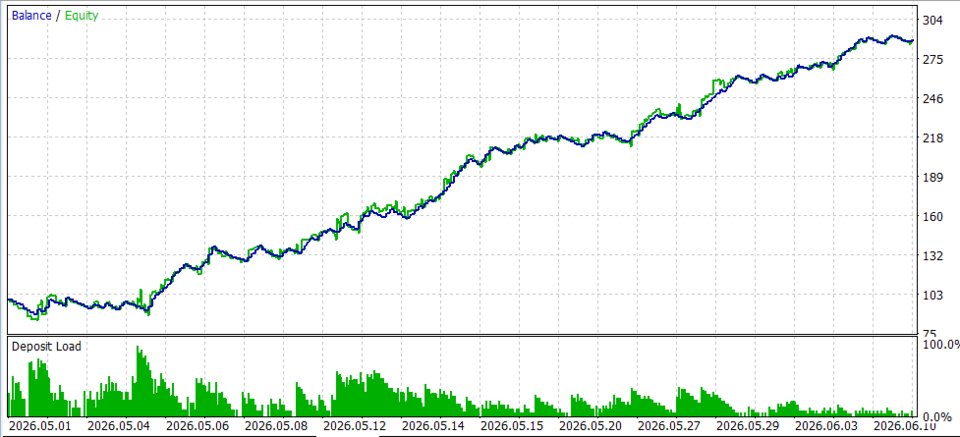Select the 103 value on the vertical axis
The image size is (960, 437).
pos(932,295)
